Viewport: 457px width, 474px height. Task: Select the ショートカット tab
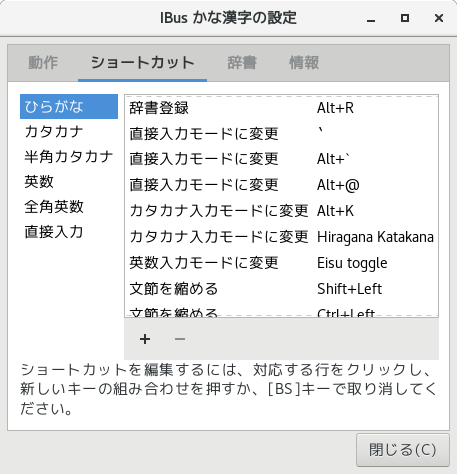pos(142,63)
